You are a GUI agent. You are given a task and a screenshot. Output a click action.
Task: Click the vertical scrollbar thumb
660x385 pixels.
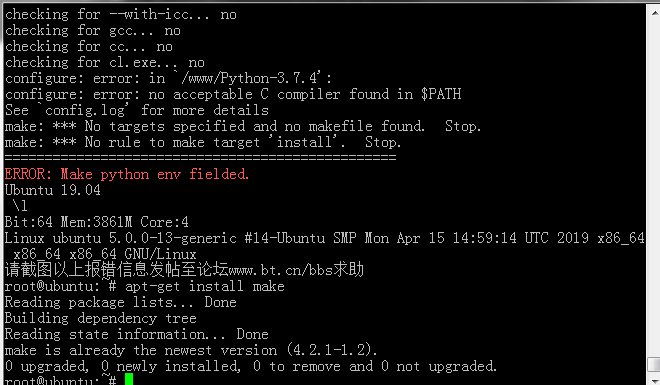pos(654,365)
